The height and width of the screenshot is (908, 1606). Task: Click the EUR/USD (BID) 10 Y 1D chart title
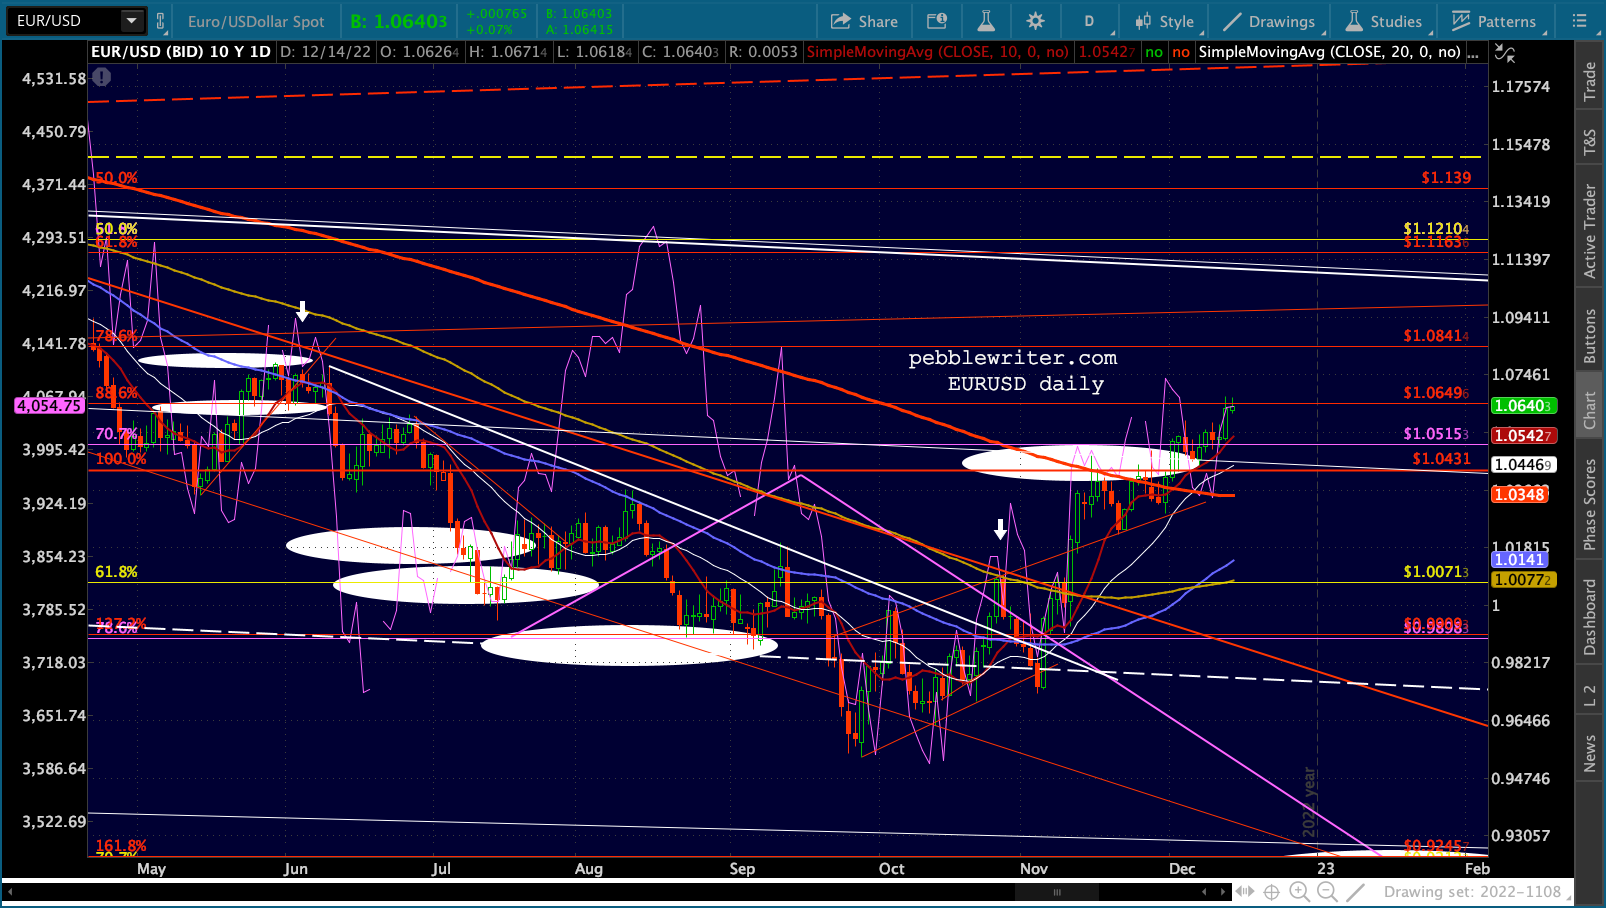[x=181, y=52]
